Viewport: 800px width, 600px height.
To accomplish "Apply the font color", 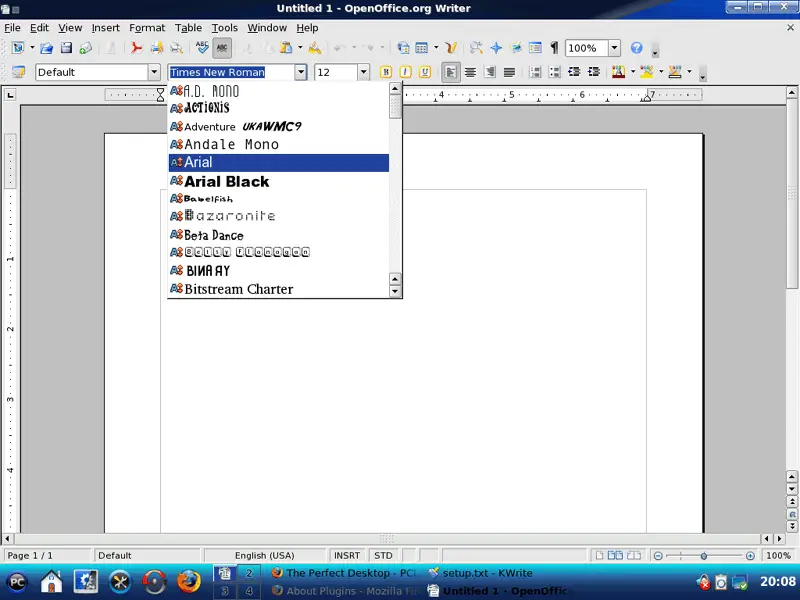I will (618, 72).
